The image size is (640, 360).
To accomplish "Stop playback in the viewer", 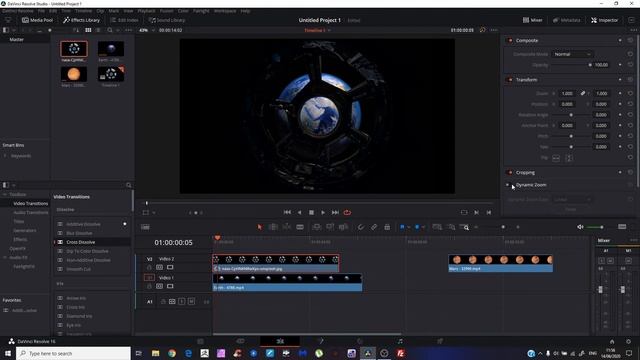I will [x=311, y=212].
